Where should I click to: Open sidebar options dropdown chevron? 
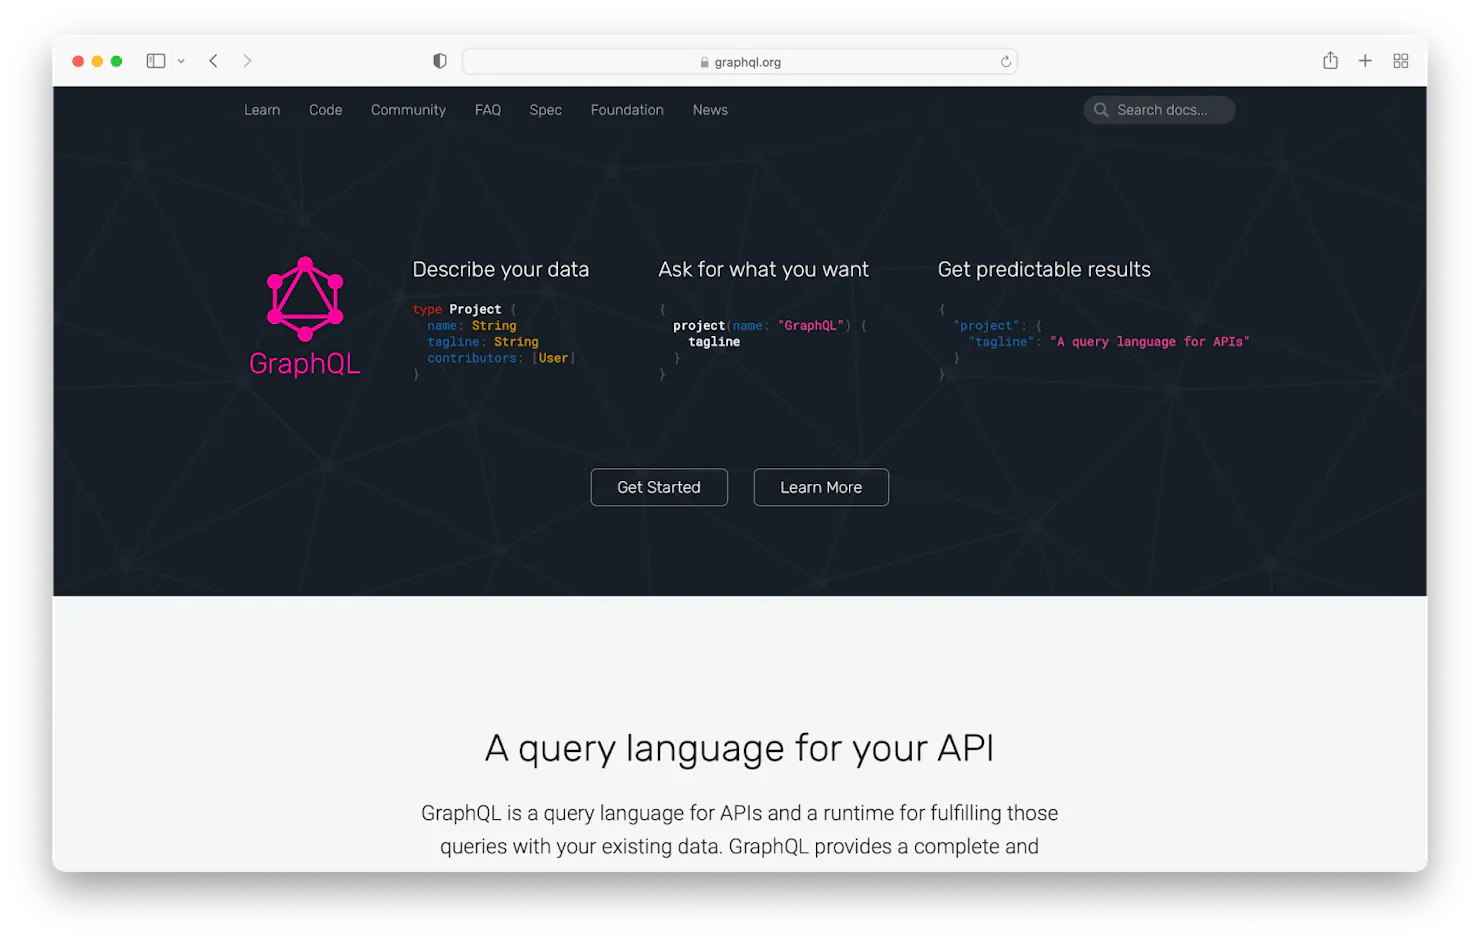181,61
